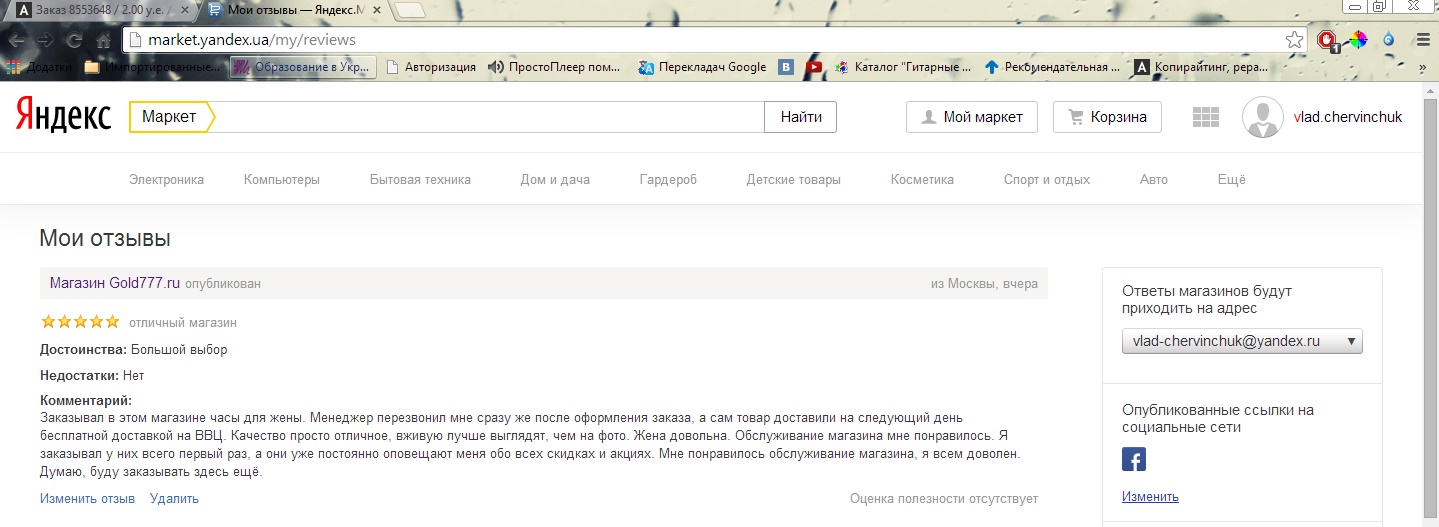
Task: Open the Додатки apps shortcut
Action: (41, 67)
